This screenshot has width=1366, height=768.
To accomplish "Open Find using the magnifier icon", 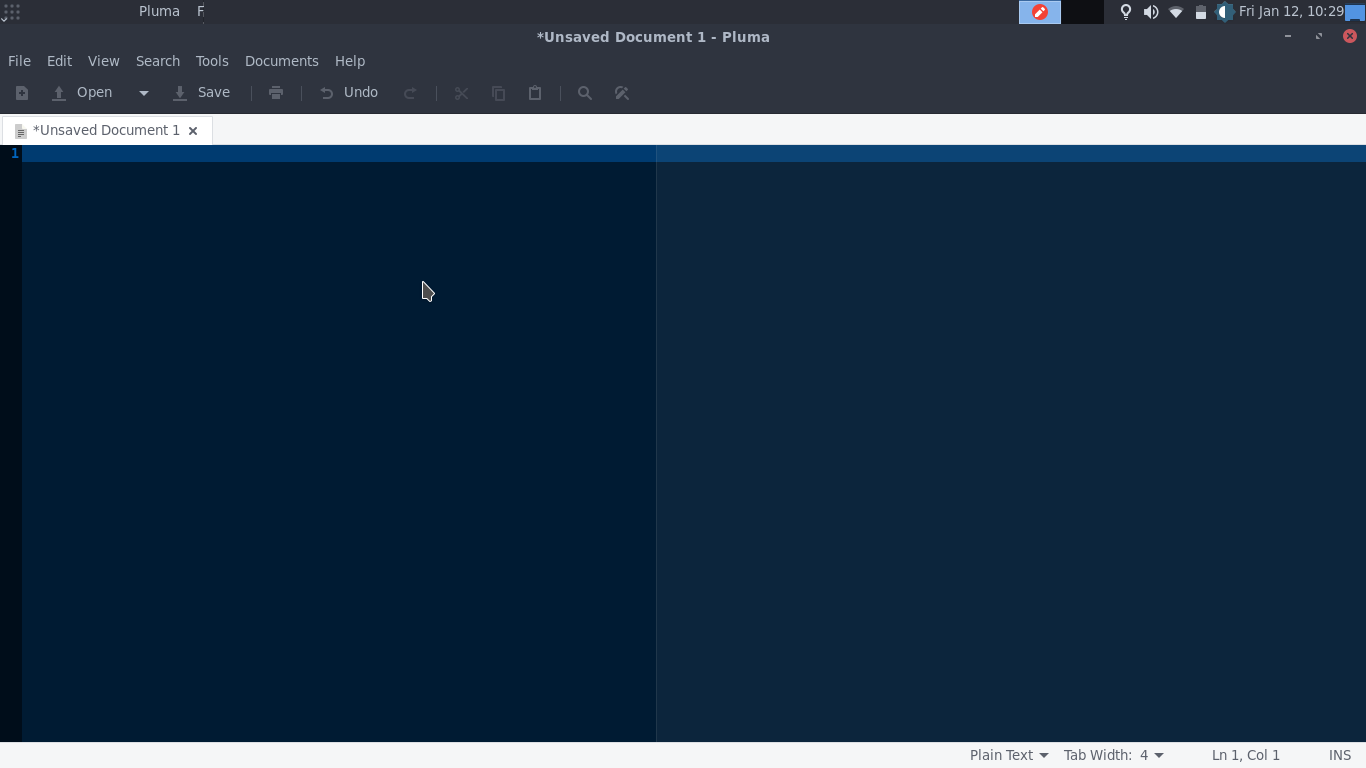I will coord(585,93).
